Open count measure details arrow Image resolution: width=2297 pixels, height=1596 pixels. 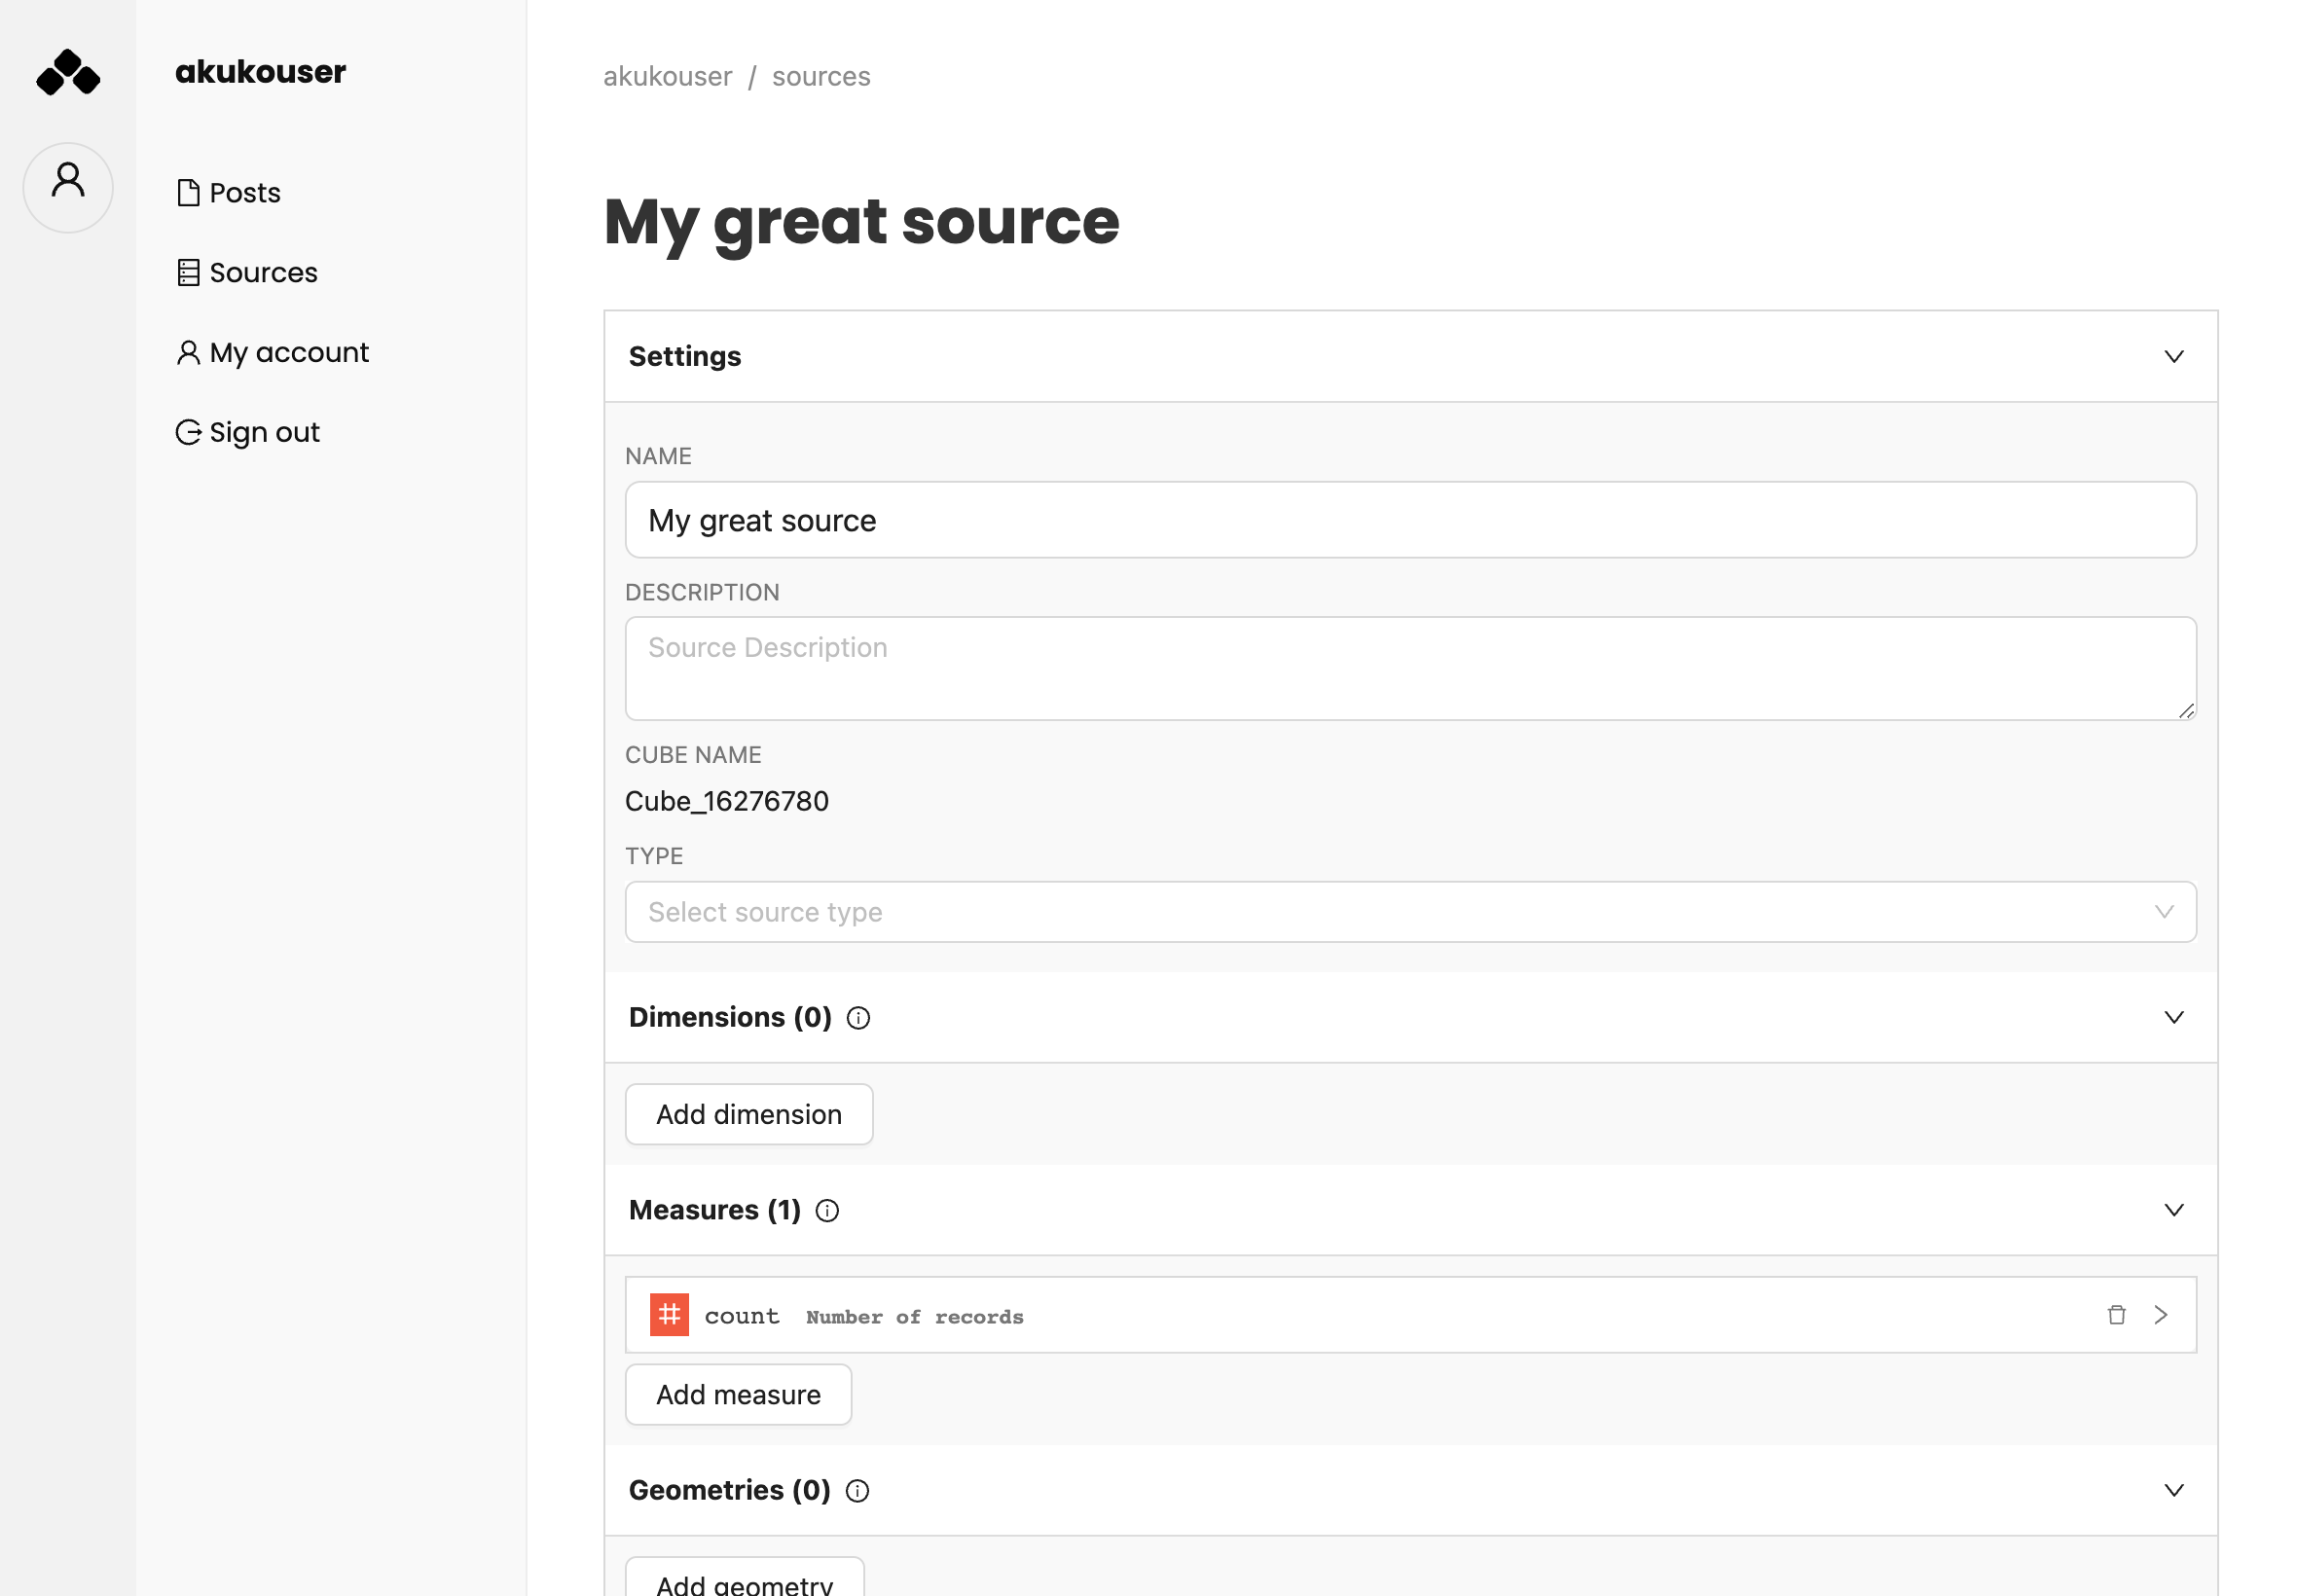pos(2160,1314)
